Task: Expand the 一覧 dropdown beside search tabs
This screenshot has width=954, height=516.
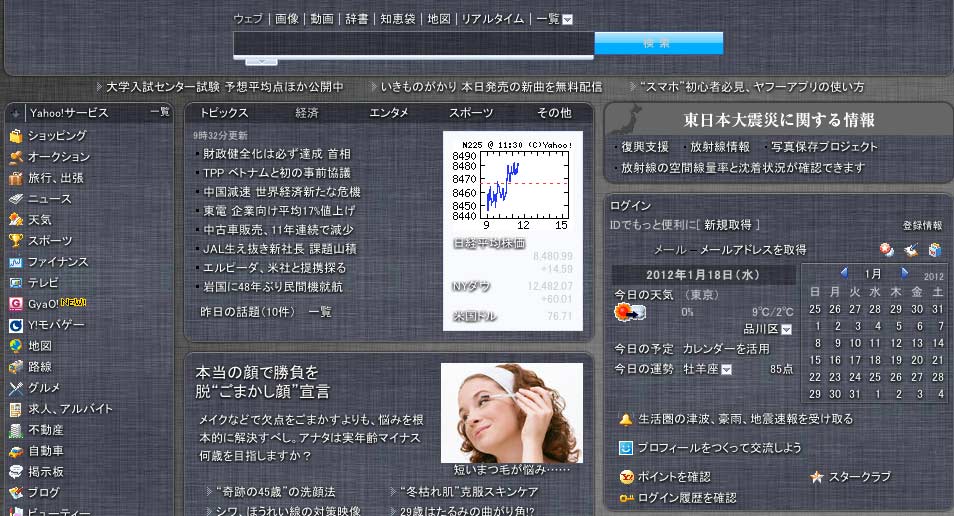Action: click(568, 19)
